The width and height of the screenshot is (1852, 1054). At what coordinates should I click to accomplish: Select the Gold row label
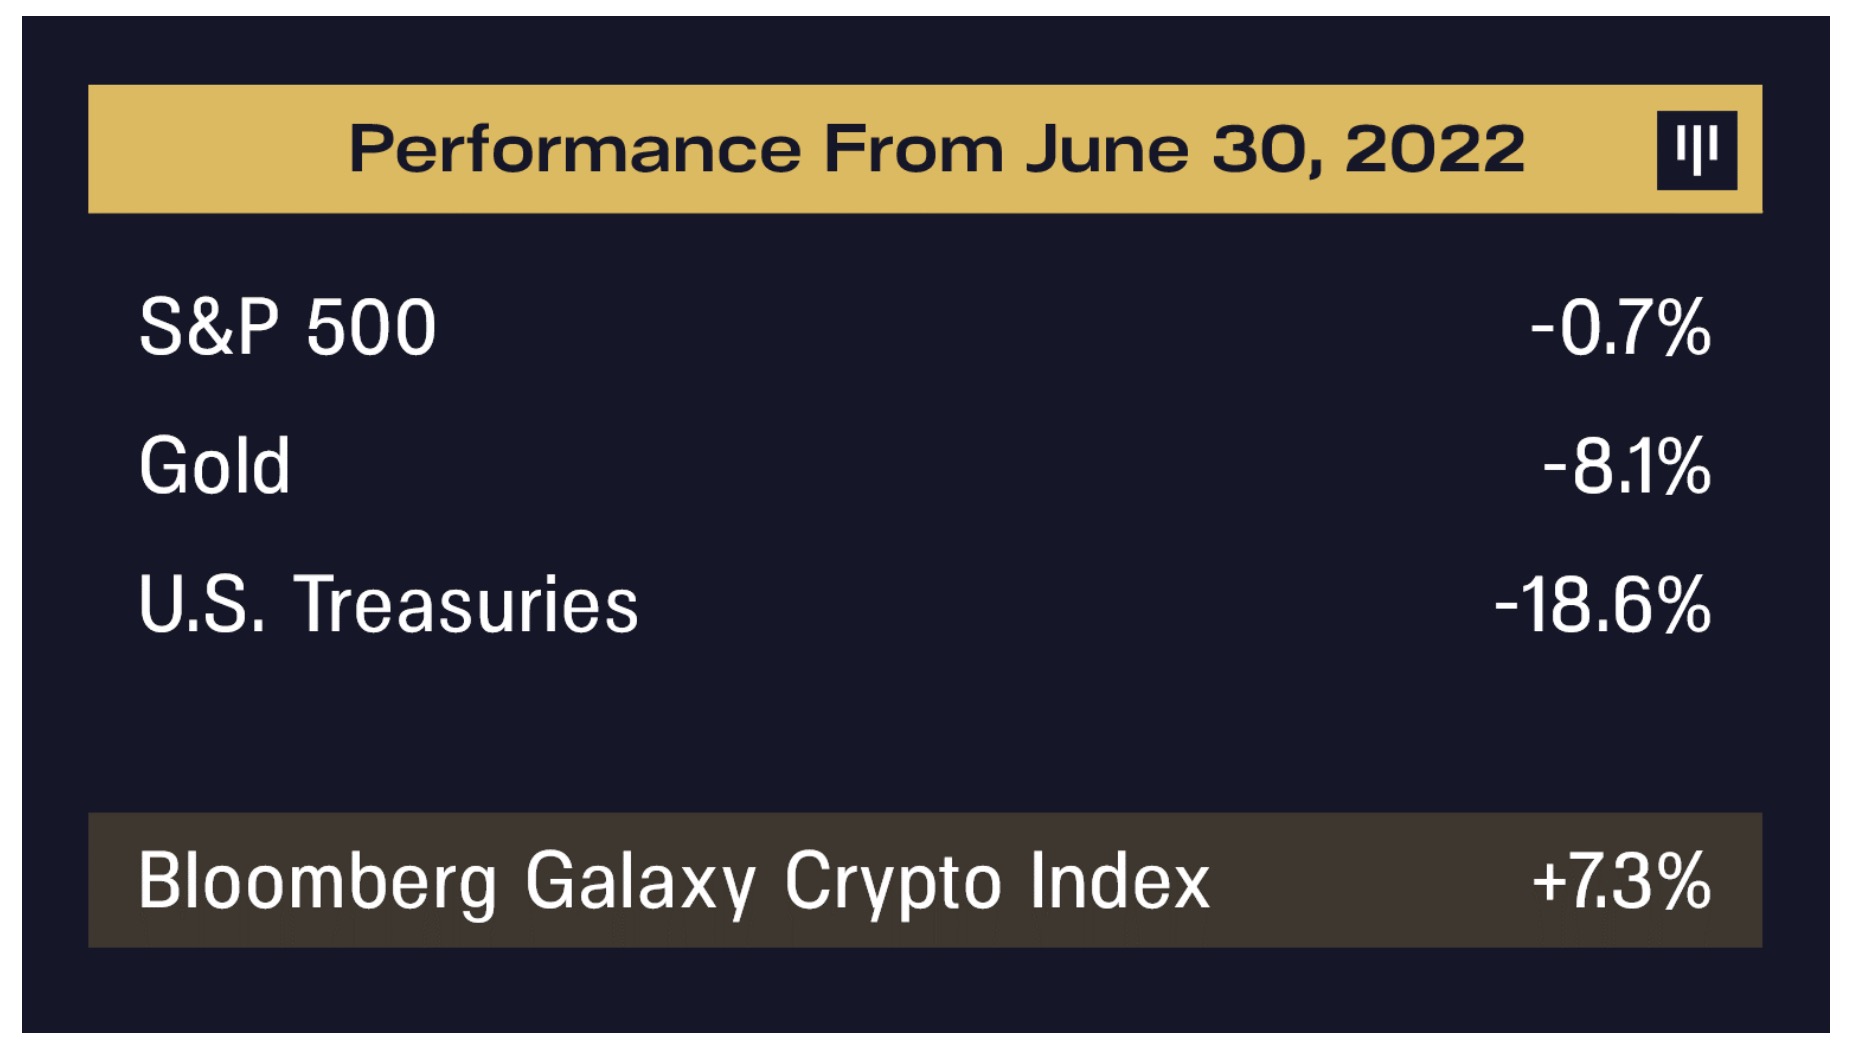pos(214,466)
